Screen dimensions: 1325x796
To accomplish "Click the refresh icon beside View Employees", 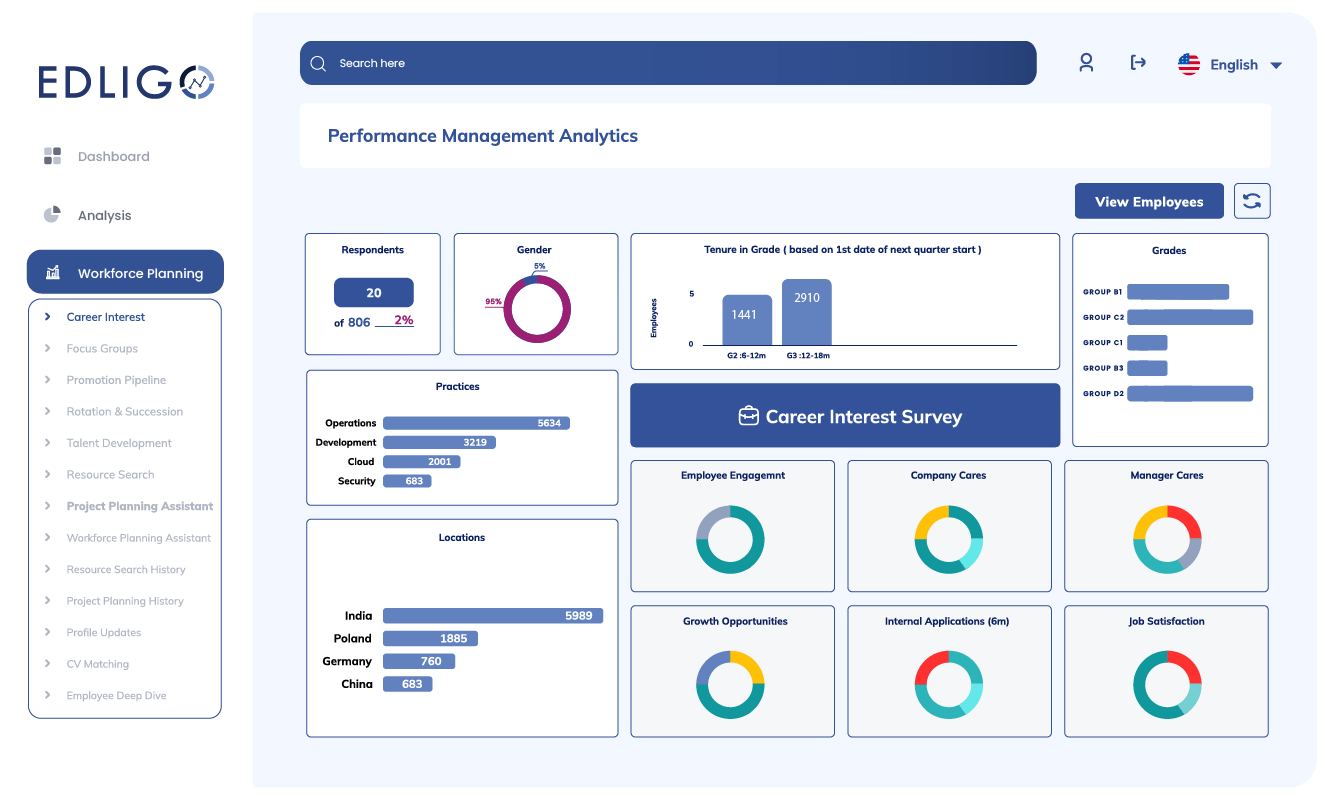I will coord(1252,200).
